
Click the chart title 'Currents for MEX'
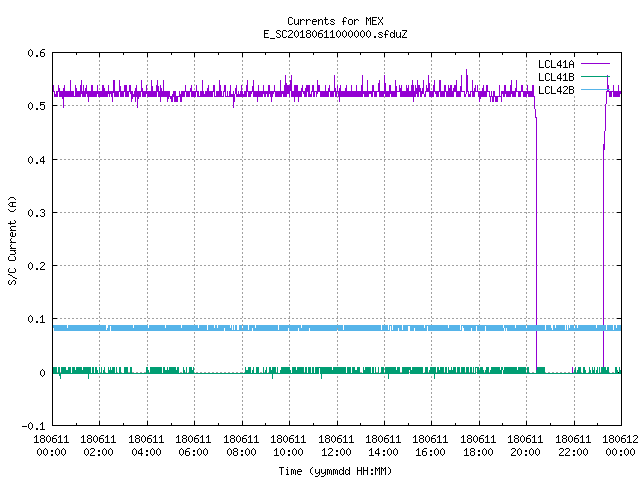(x=335, y=21)
